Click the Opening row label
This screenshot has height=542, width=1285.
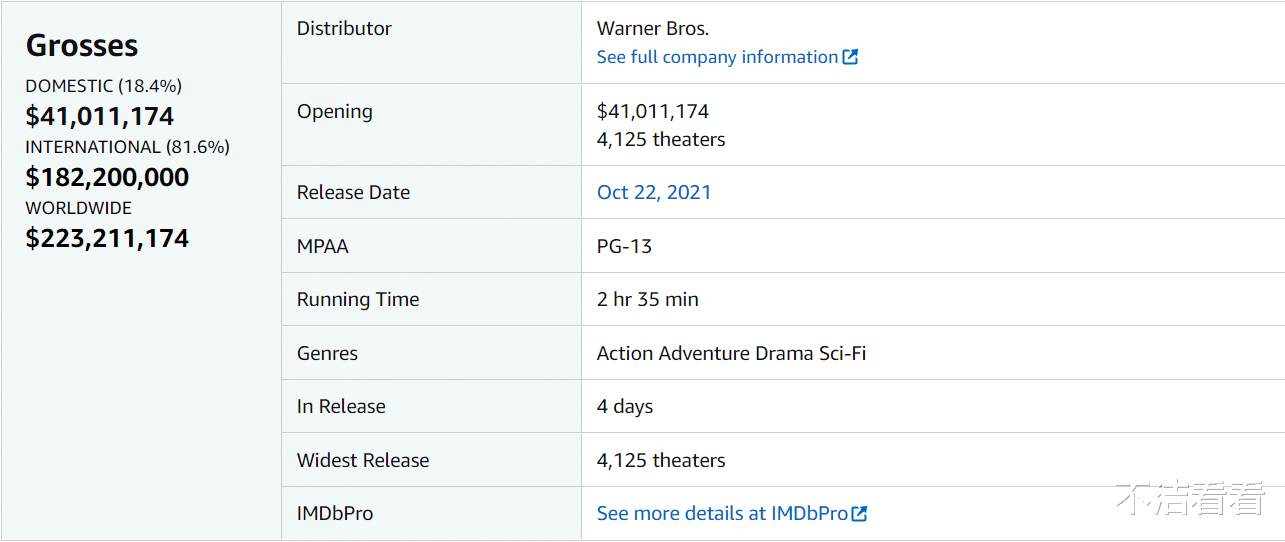pos(335,111)
